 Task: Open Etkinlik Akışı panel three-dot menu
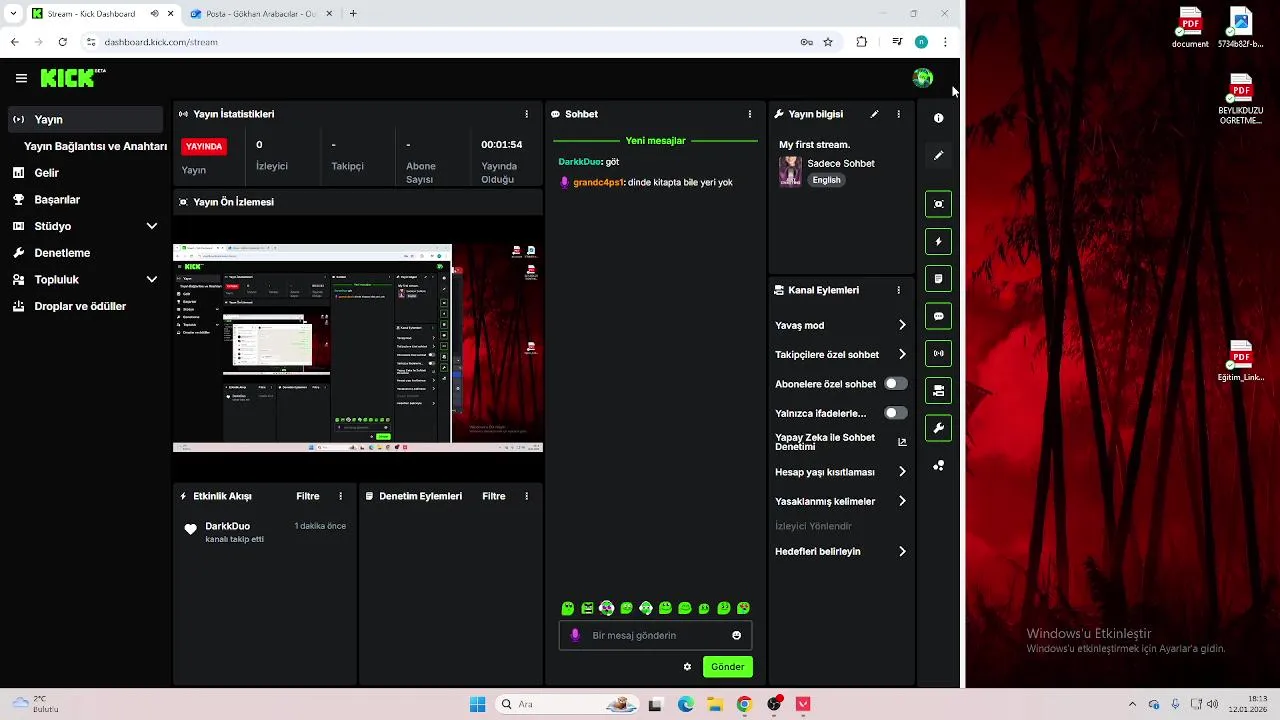click(x=341, y=496)
